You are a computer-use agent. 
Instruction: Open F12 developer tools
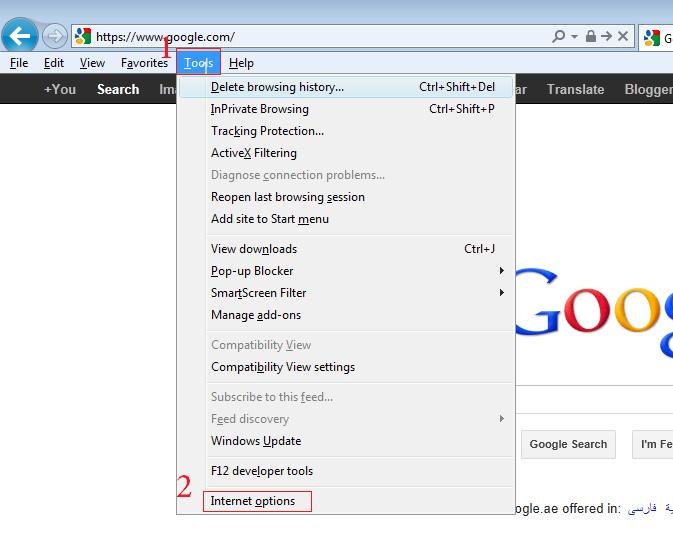[346, 471]
